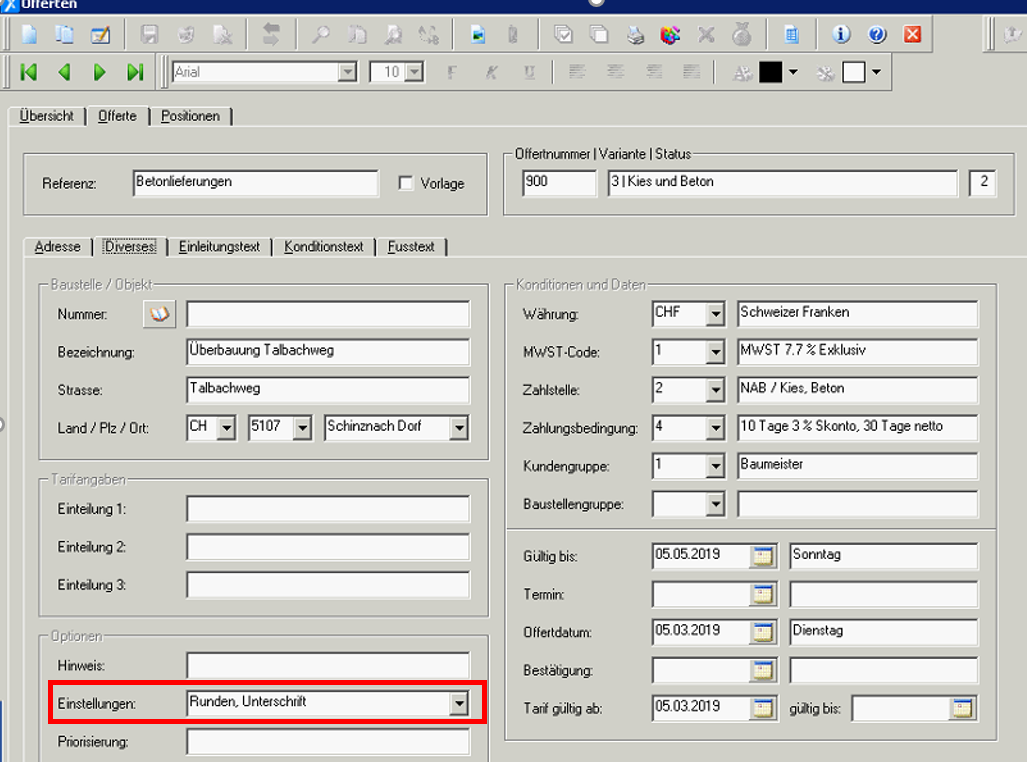Open the Kundengruppe dropdown
Image resolution: width=1027 pixels, height=762 pixels.
point(714,466)
